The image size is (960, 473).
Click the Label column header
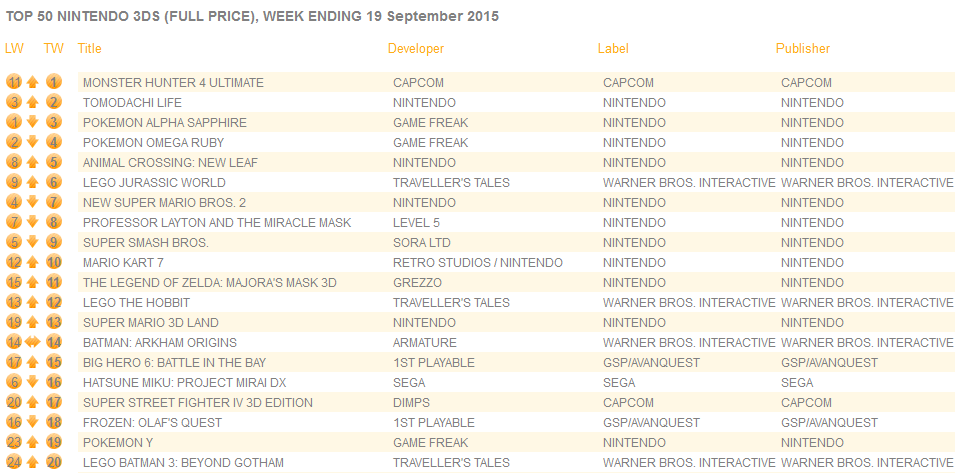tap(613, 48)
